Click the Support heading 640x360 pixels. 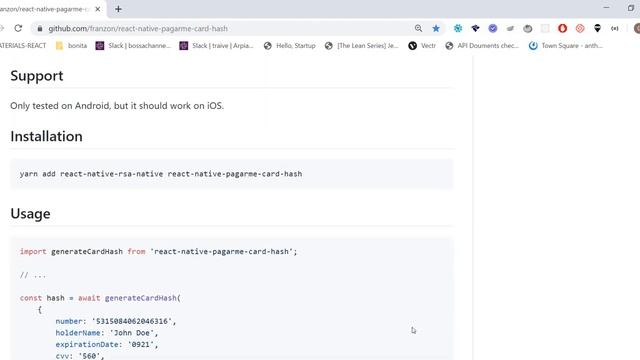37,76
